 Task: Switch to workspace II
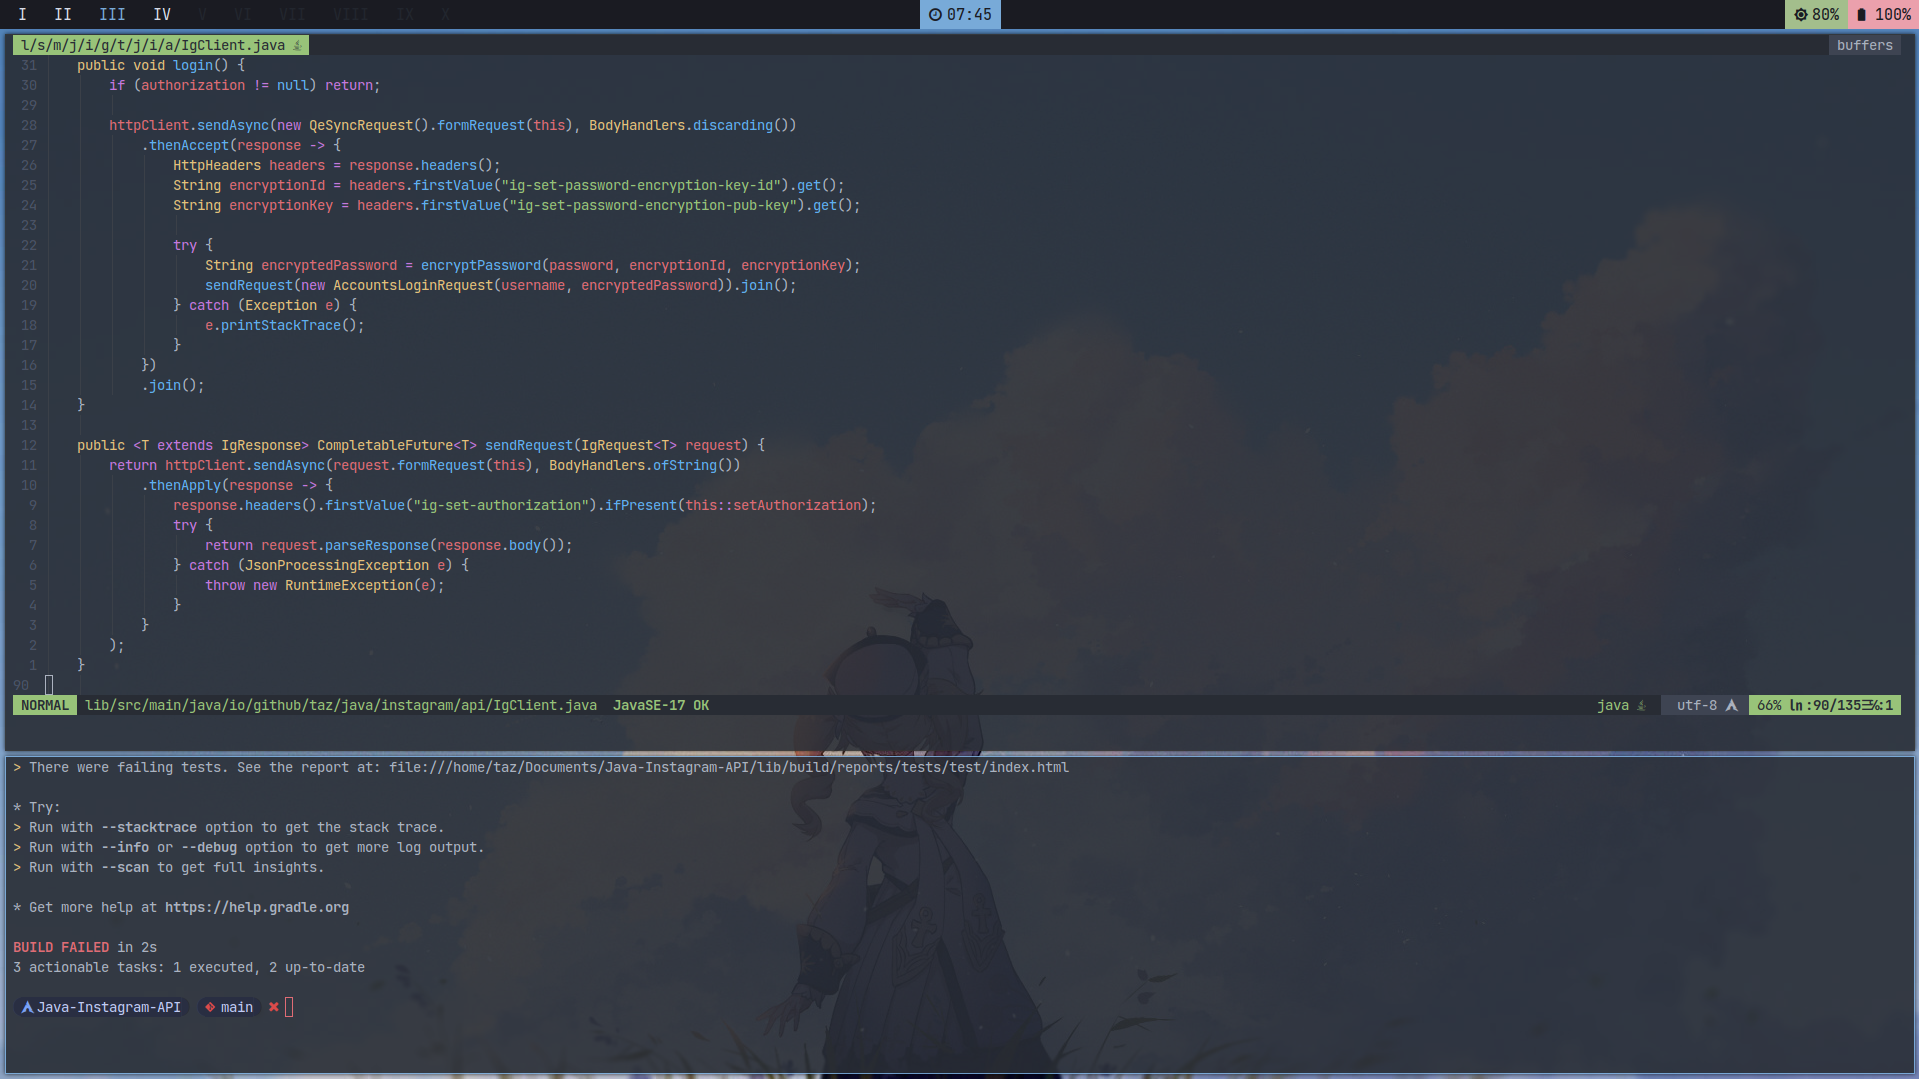pos(62,14)
